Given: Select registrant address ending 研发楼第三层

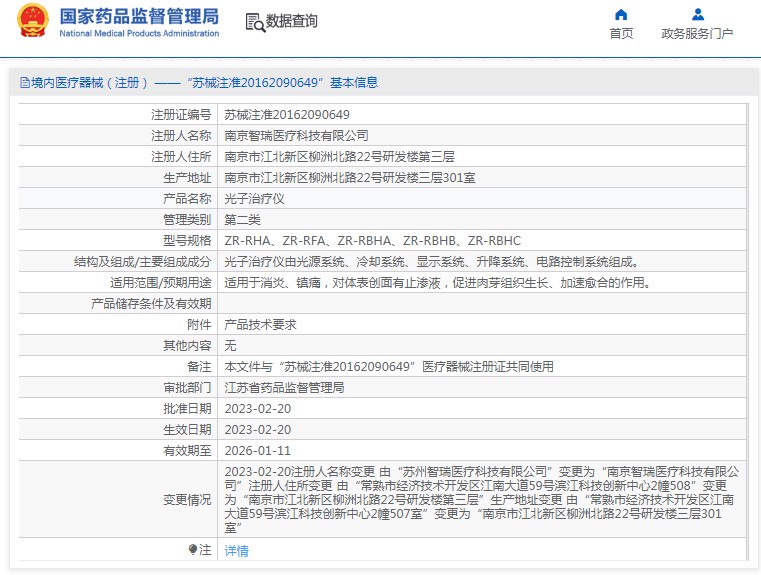Looking at the screenshot, I should point(339,156).
